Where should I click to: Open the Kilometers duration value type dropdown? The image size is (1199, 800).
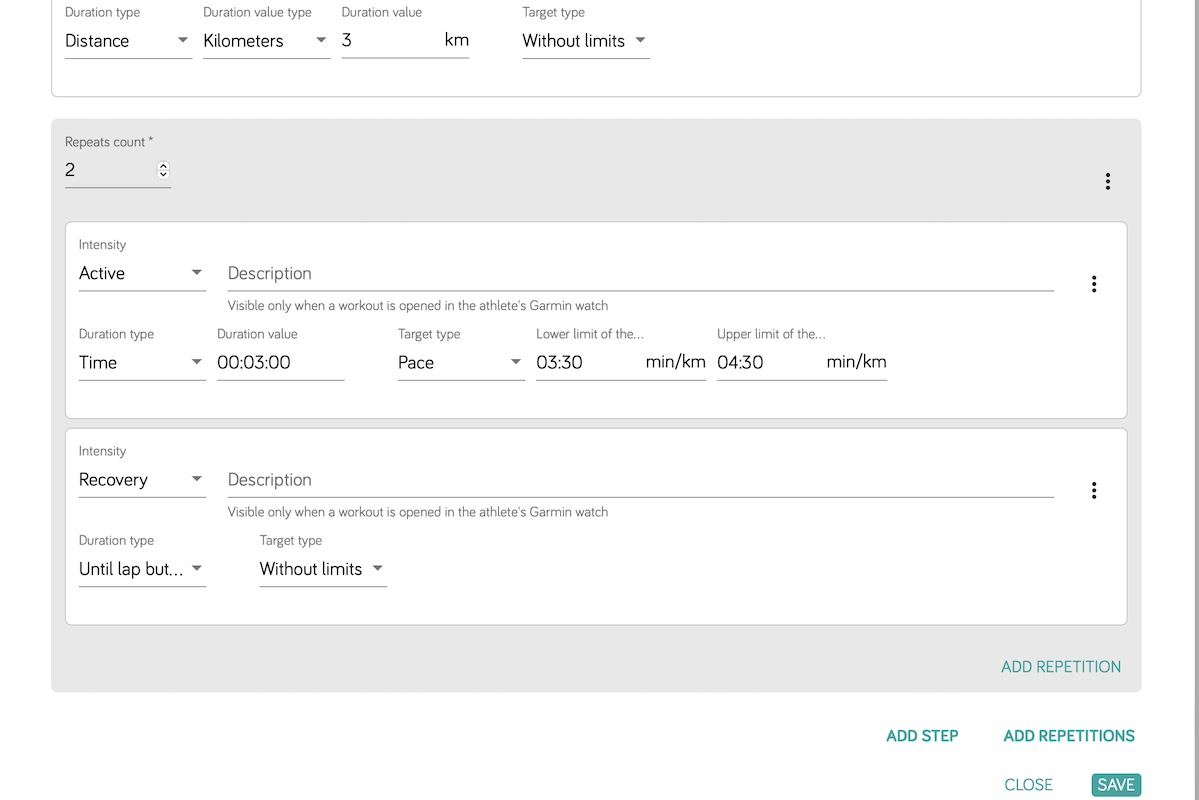click(x=266, y=41)
